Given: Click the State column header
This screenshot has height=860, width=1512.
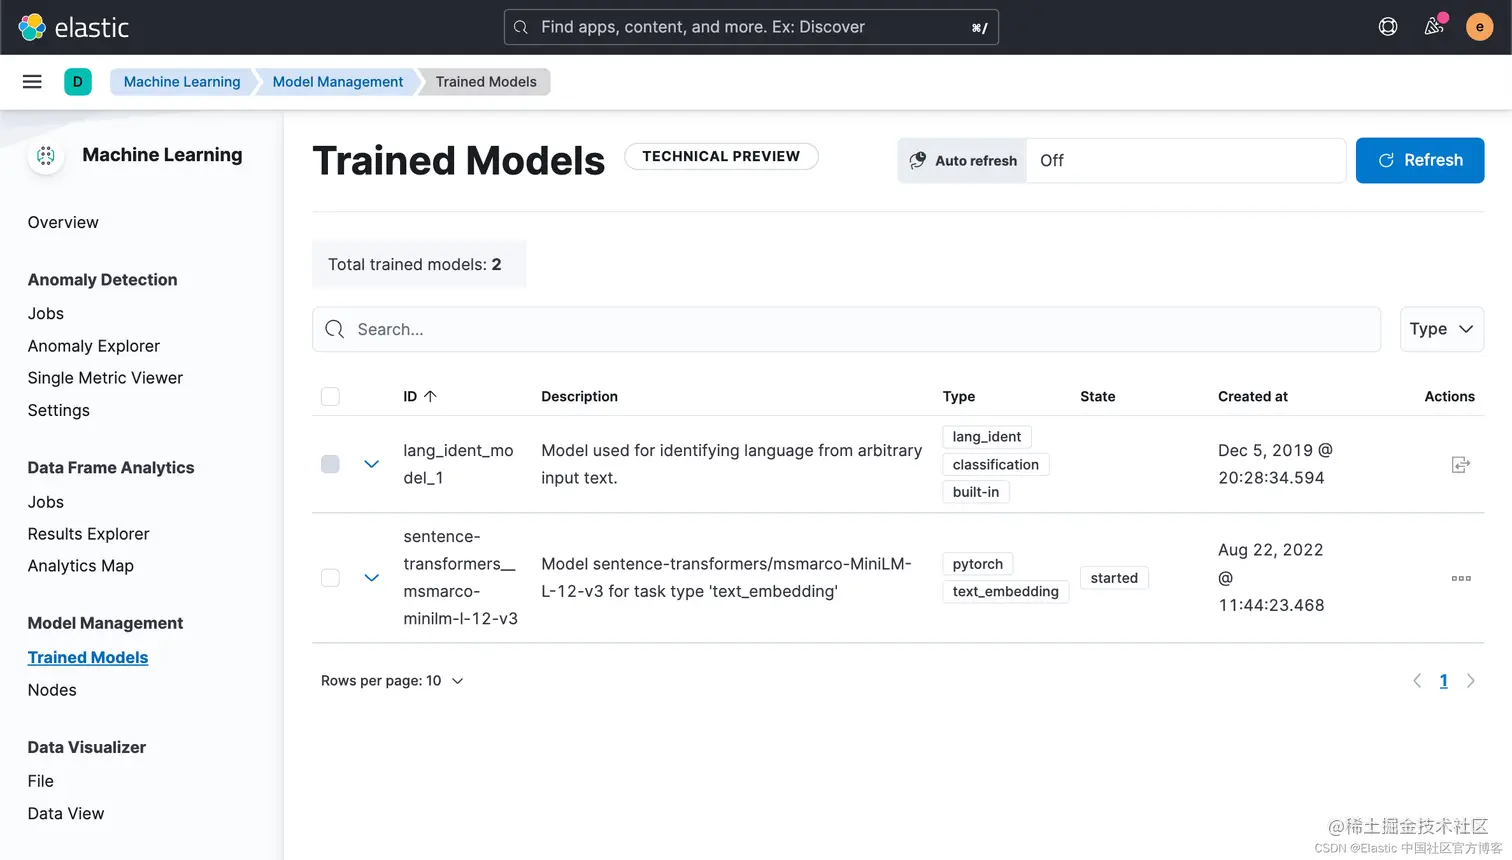Looking at the screenshot, I should (1098, 396).
